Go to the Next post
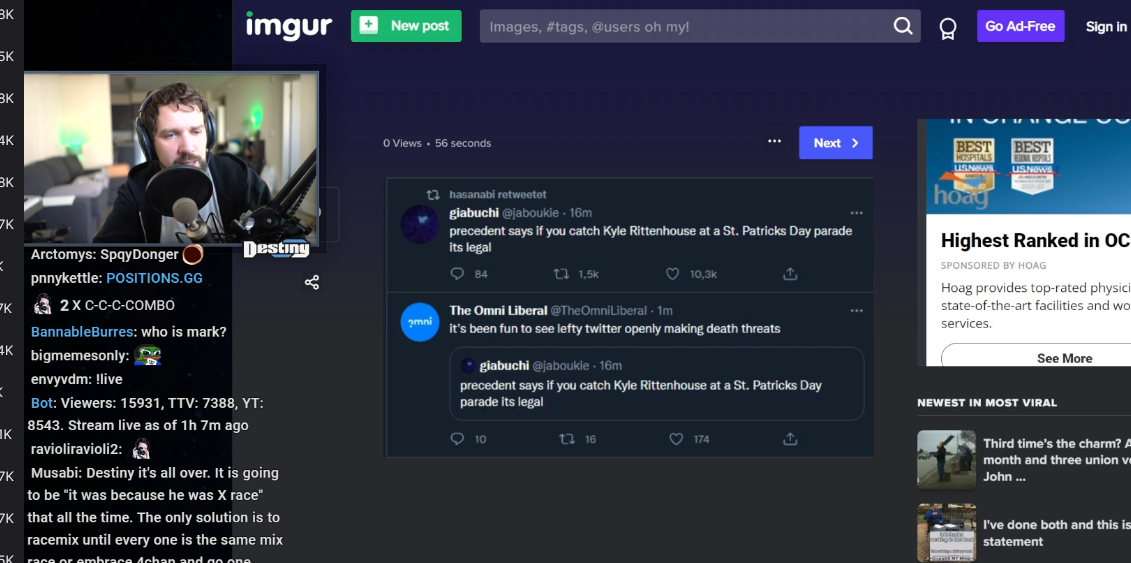The image size is (1131, 563). (835, 143)
